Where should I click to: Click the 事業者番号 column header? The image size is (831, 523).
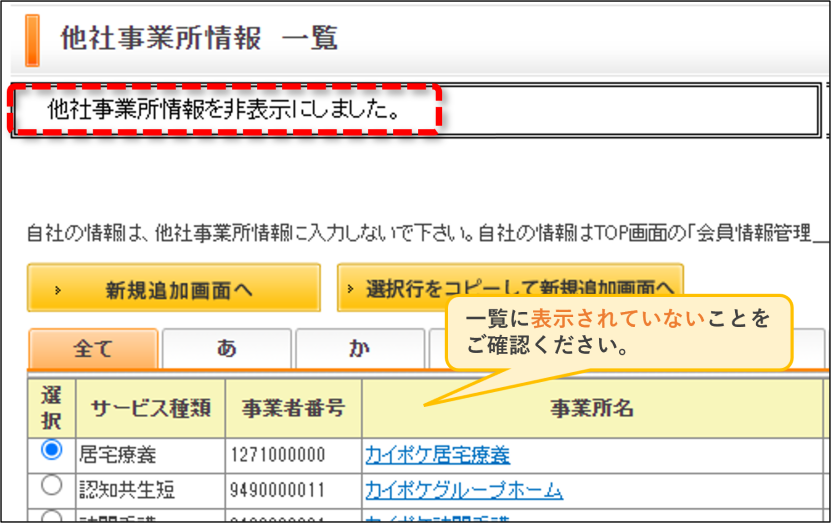pyautogui.click(x=294, y=409)
